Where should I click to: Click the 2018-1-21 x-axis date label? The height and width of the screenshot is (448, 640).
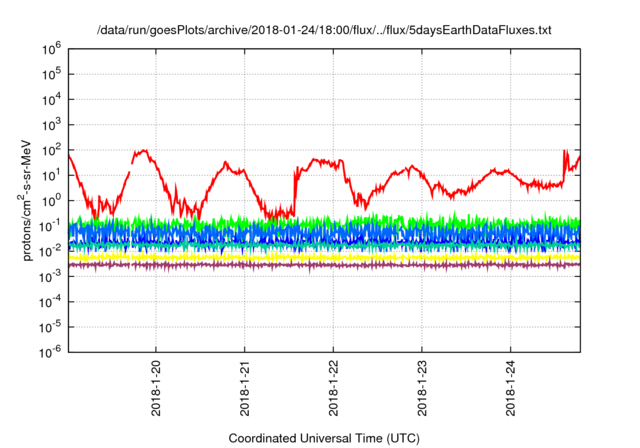(244, 388)
